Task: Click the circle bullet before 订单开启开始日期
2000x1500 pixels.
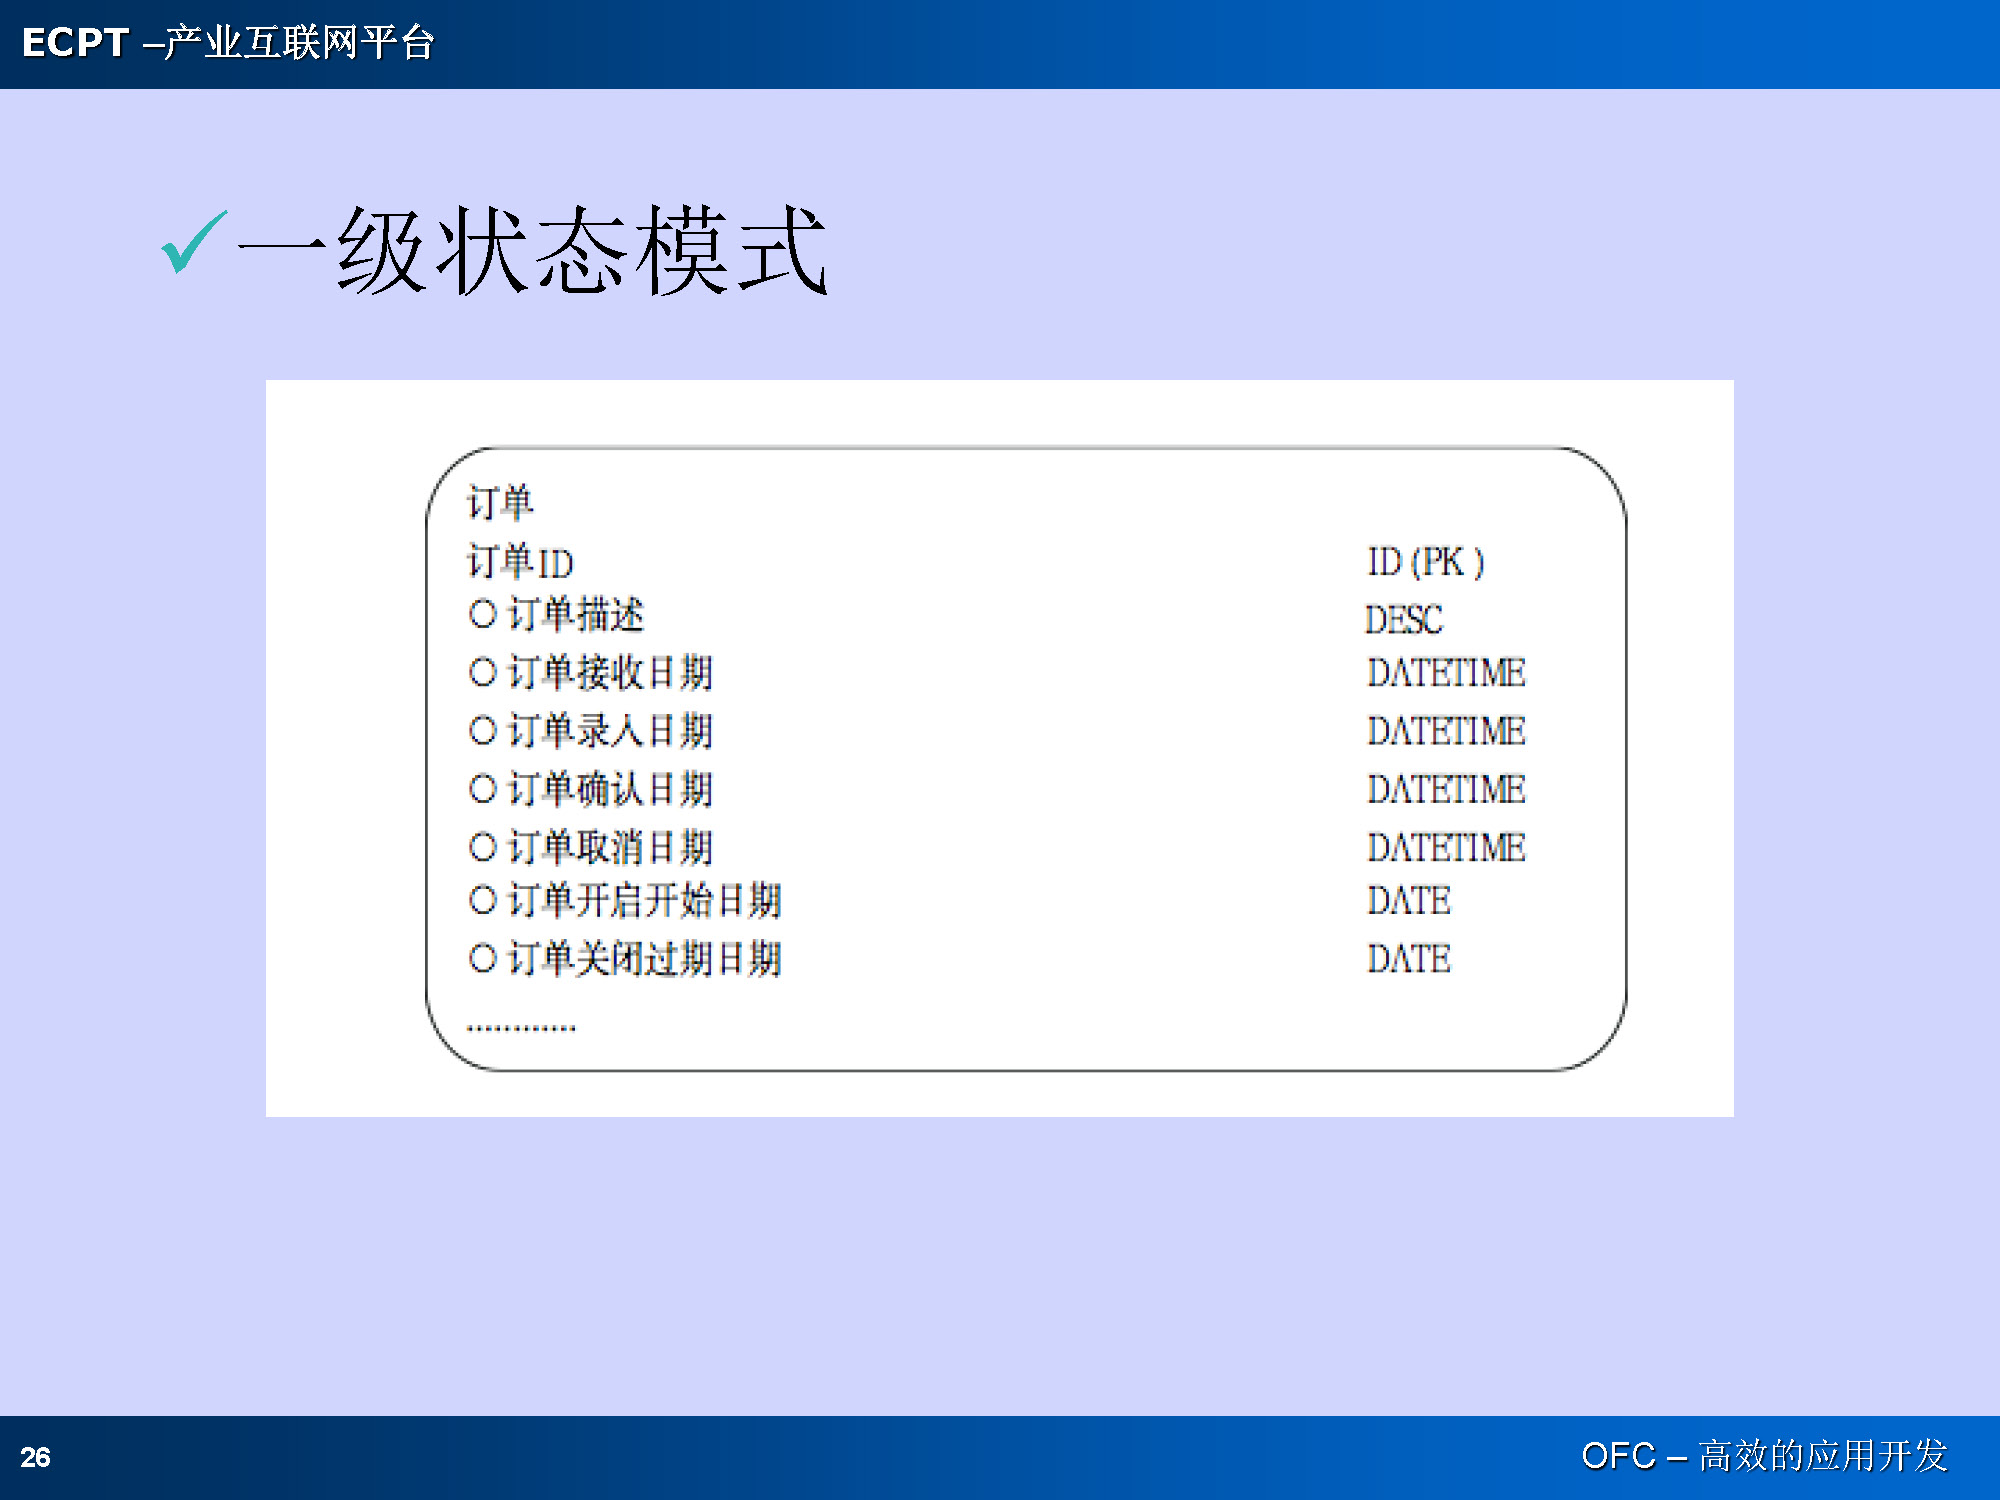Action: coord(483,900)
